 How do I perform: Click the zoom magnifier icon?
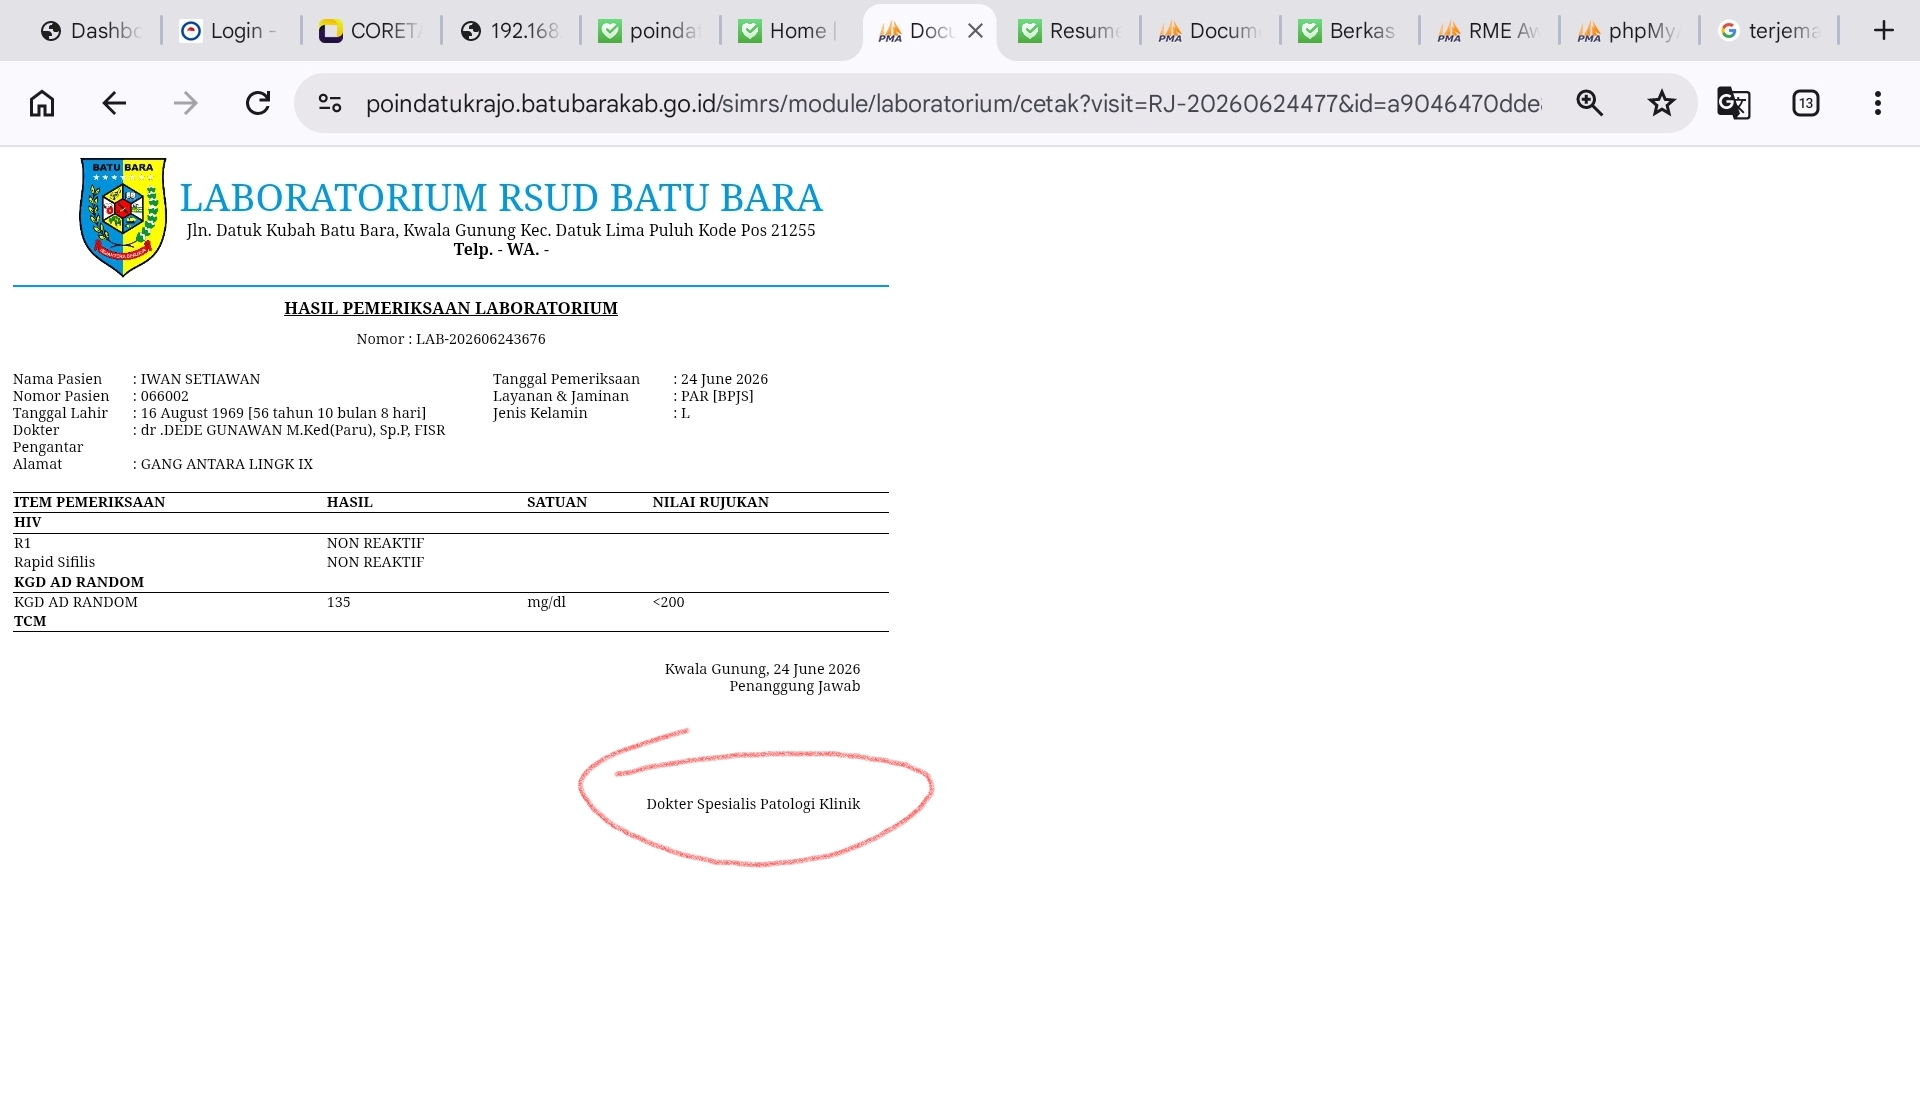point(1590,103)
